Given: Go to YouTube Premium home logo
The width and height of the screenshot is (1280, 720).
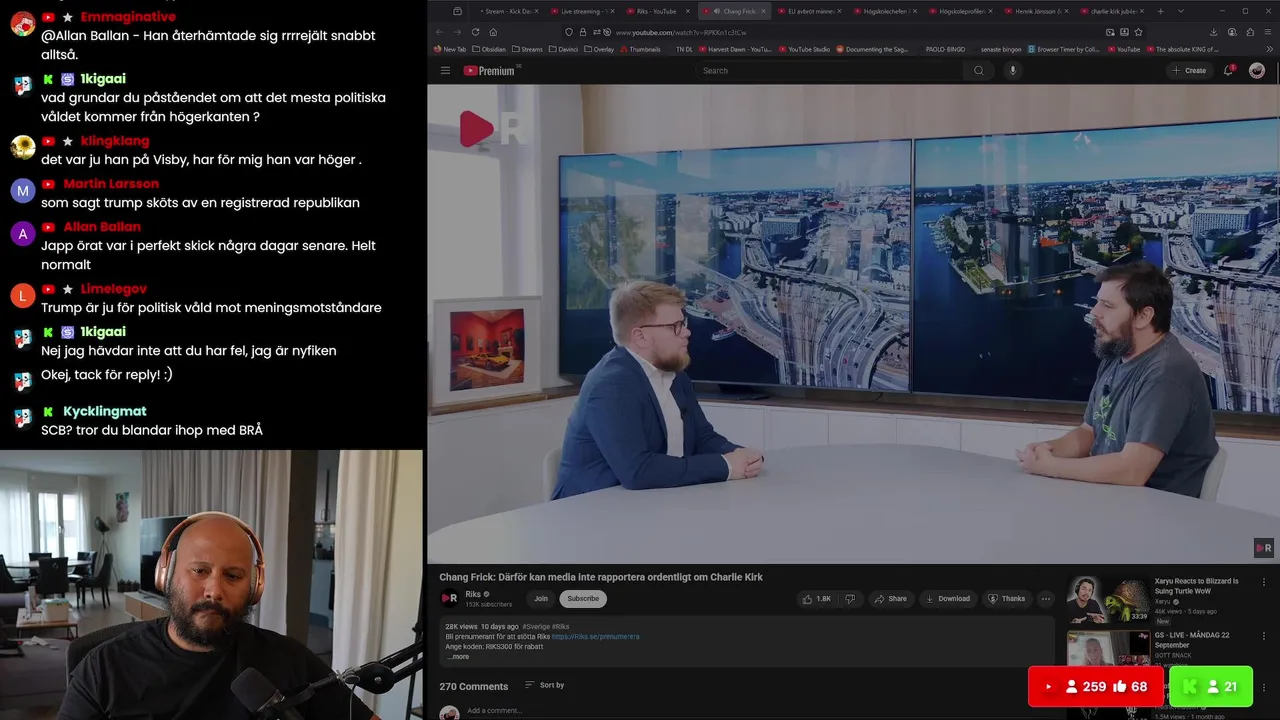Looking at the screenshot, I should [x=491, y=71].
